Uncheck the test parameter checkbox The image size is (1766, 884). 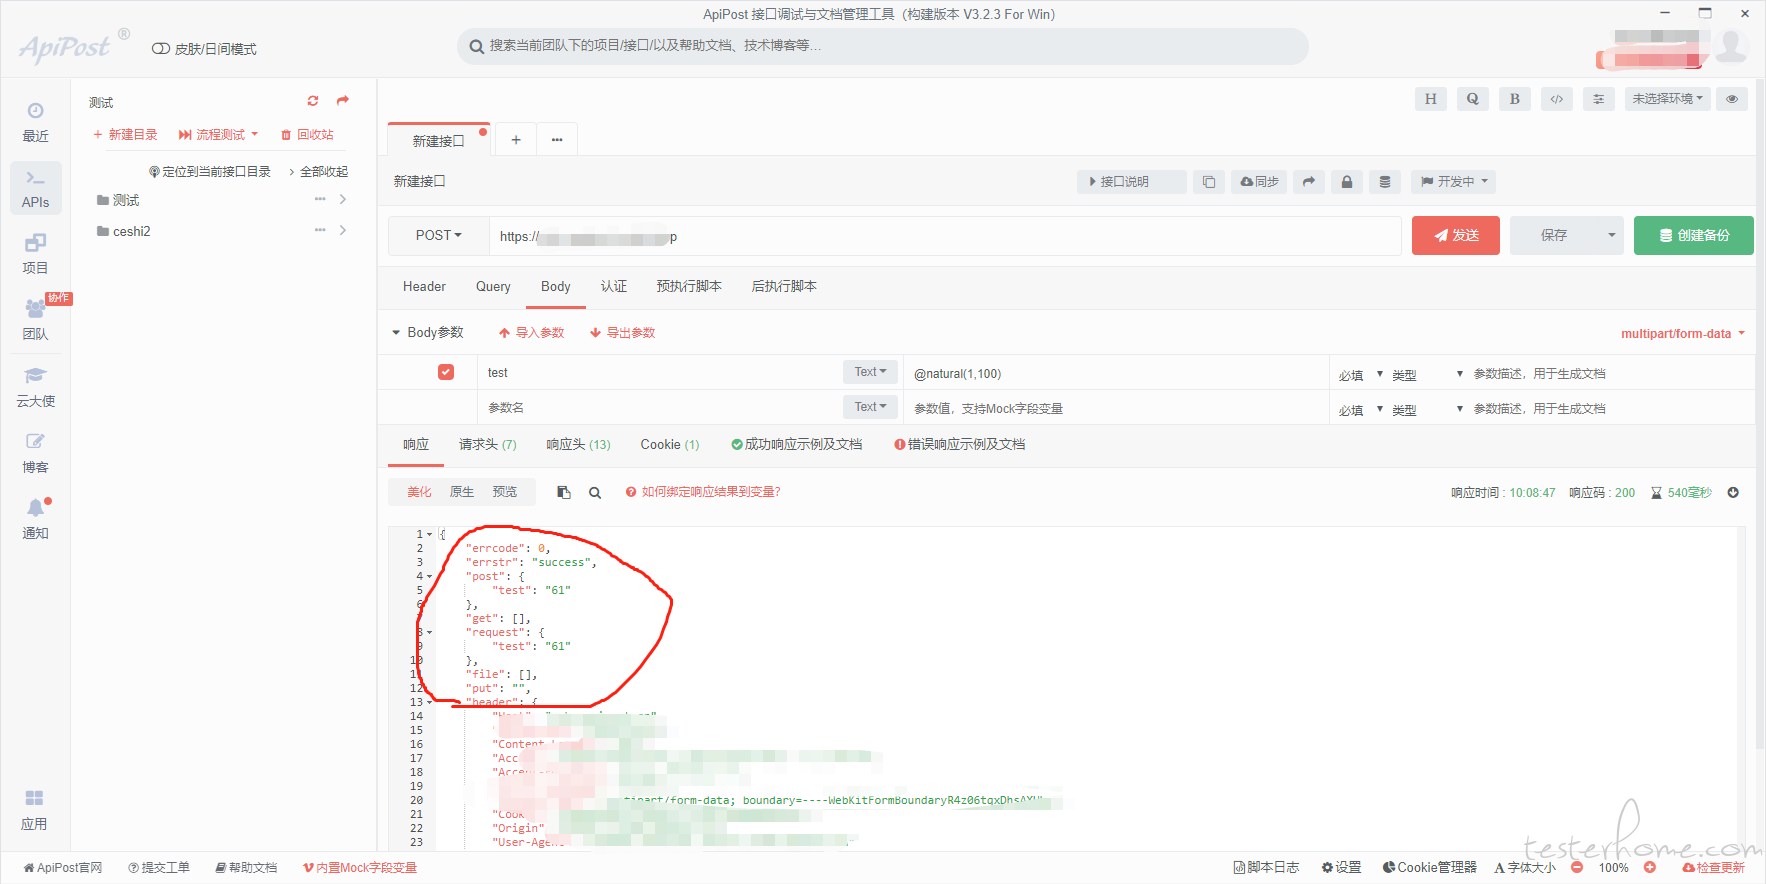(x=446, y=372)
